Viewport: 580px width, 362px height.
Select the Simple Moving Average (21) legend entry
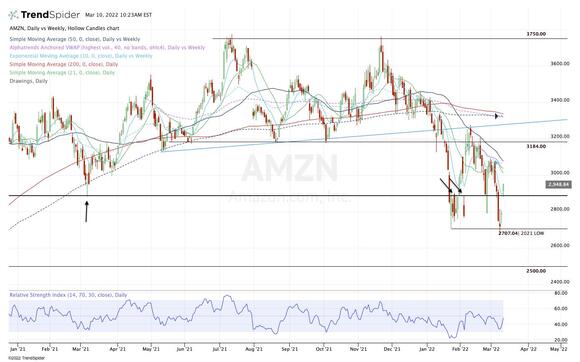coord(62,72)
